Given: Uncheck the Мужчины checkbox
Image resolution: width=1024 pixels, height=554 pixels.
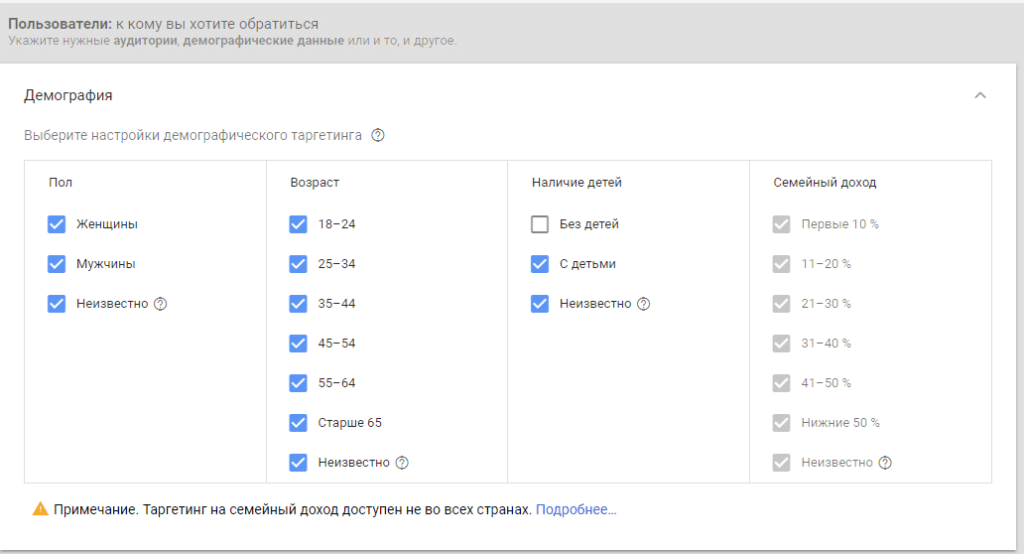Looking at the screenshot, I should coord(57,264).
